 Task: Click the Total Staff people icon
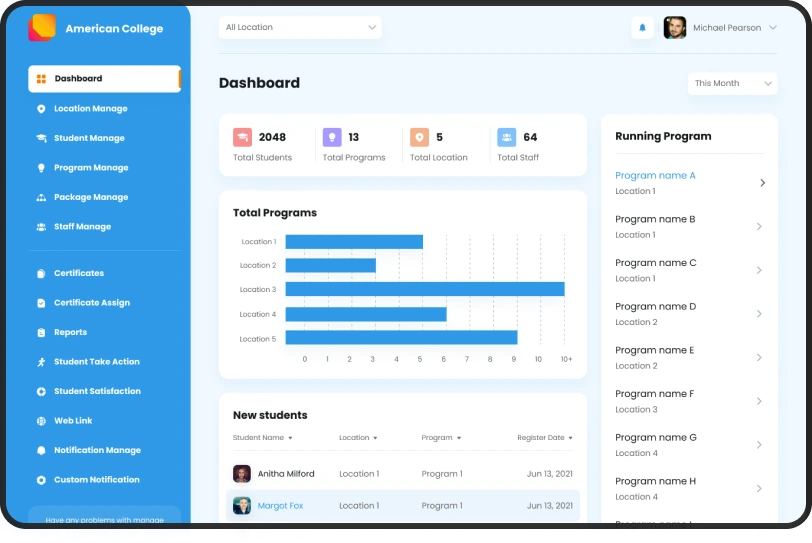tap(507, 138)
